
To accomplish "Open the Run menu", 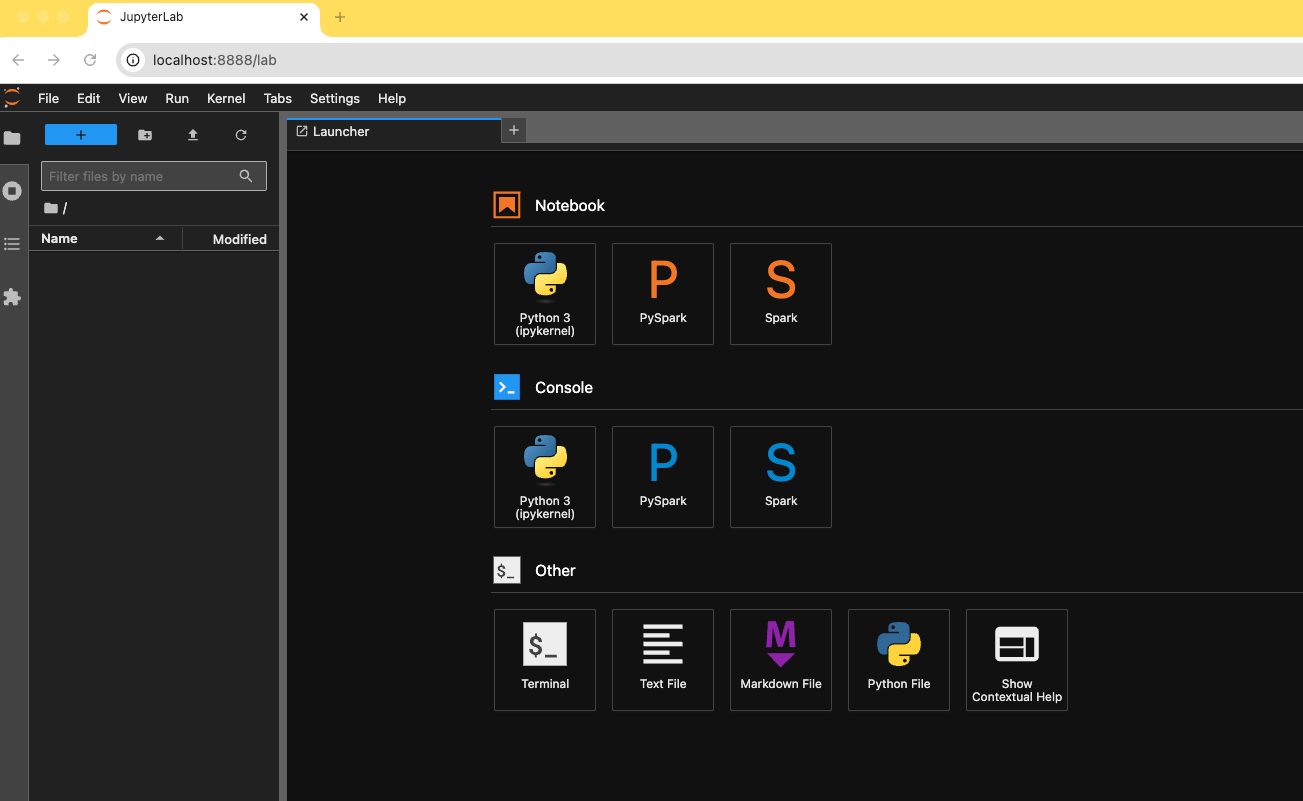I will tap(177, 98).
